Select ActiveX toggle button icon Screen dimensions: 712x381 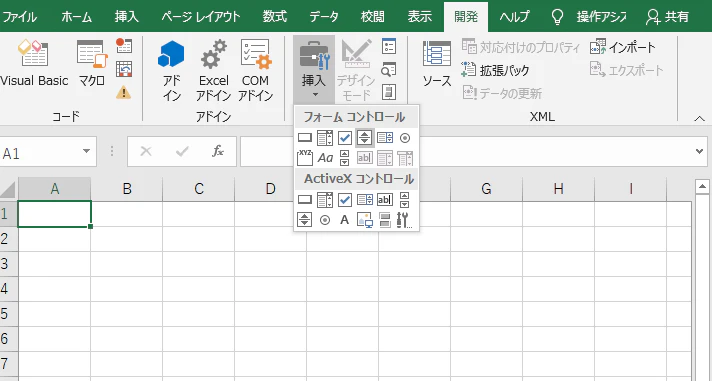385,220
